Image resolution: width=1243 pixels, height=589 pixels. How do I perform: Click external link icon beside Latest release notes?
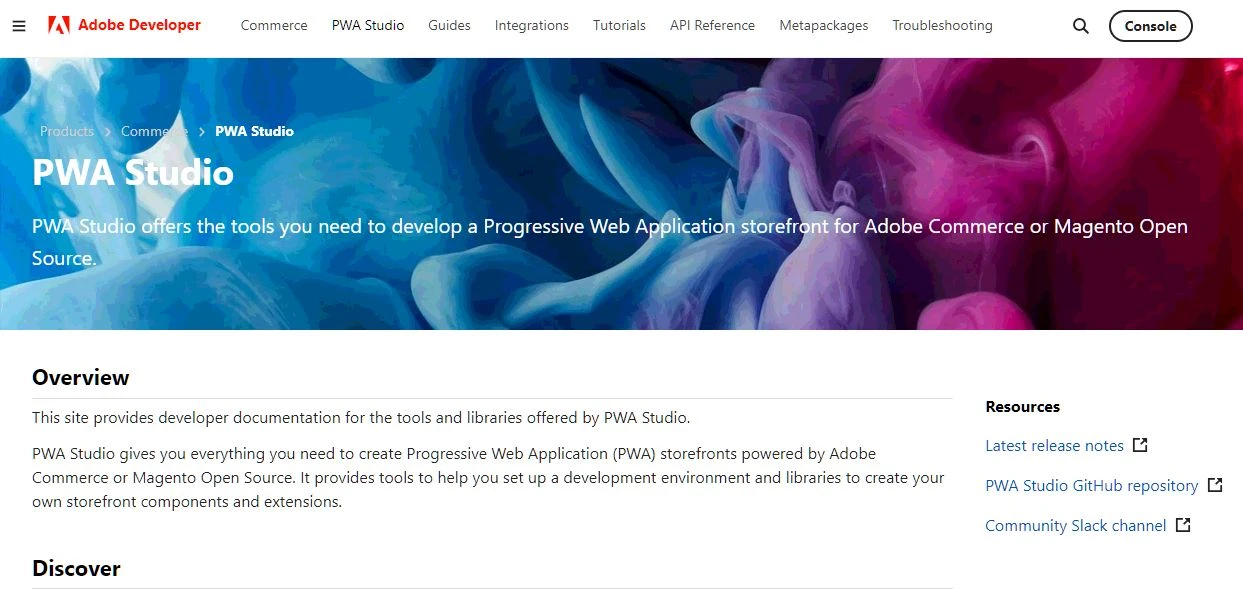click(1140, 445)
